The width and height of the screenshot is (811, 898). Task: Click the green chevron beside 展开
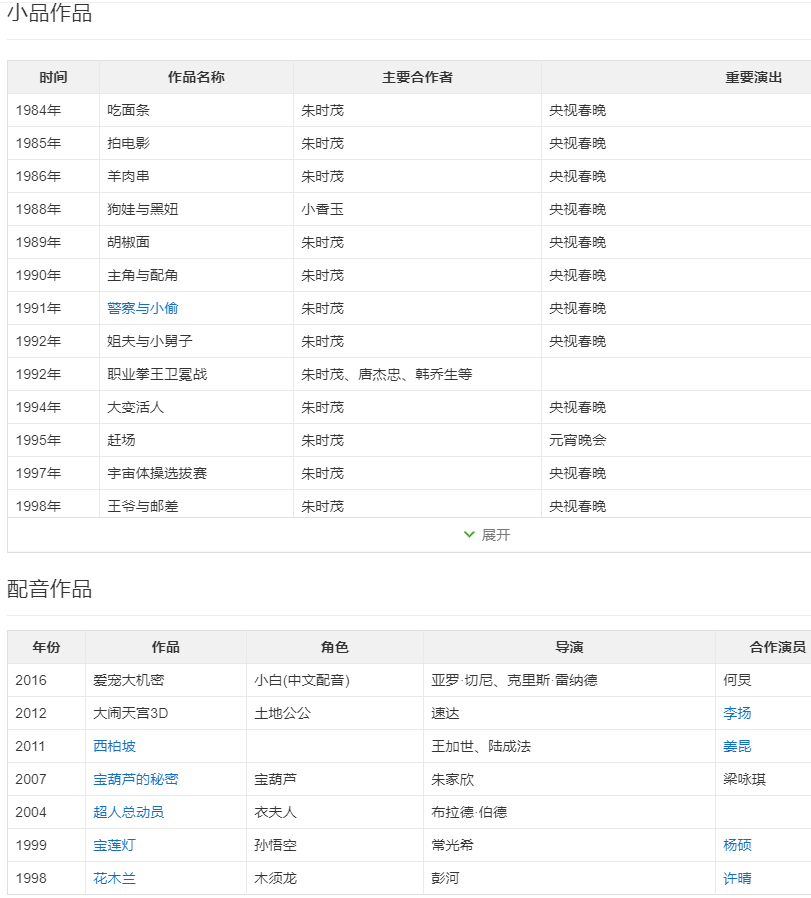[469, 535]
